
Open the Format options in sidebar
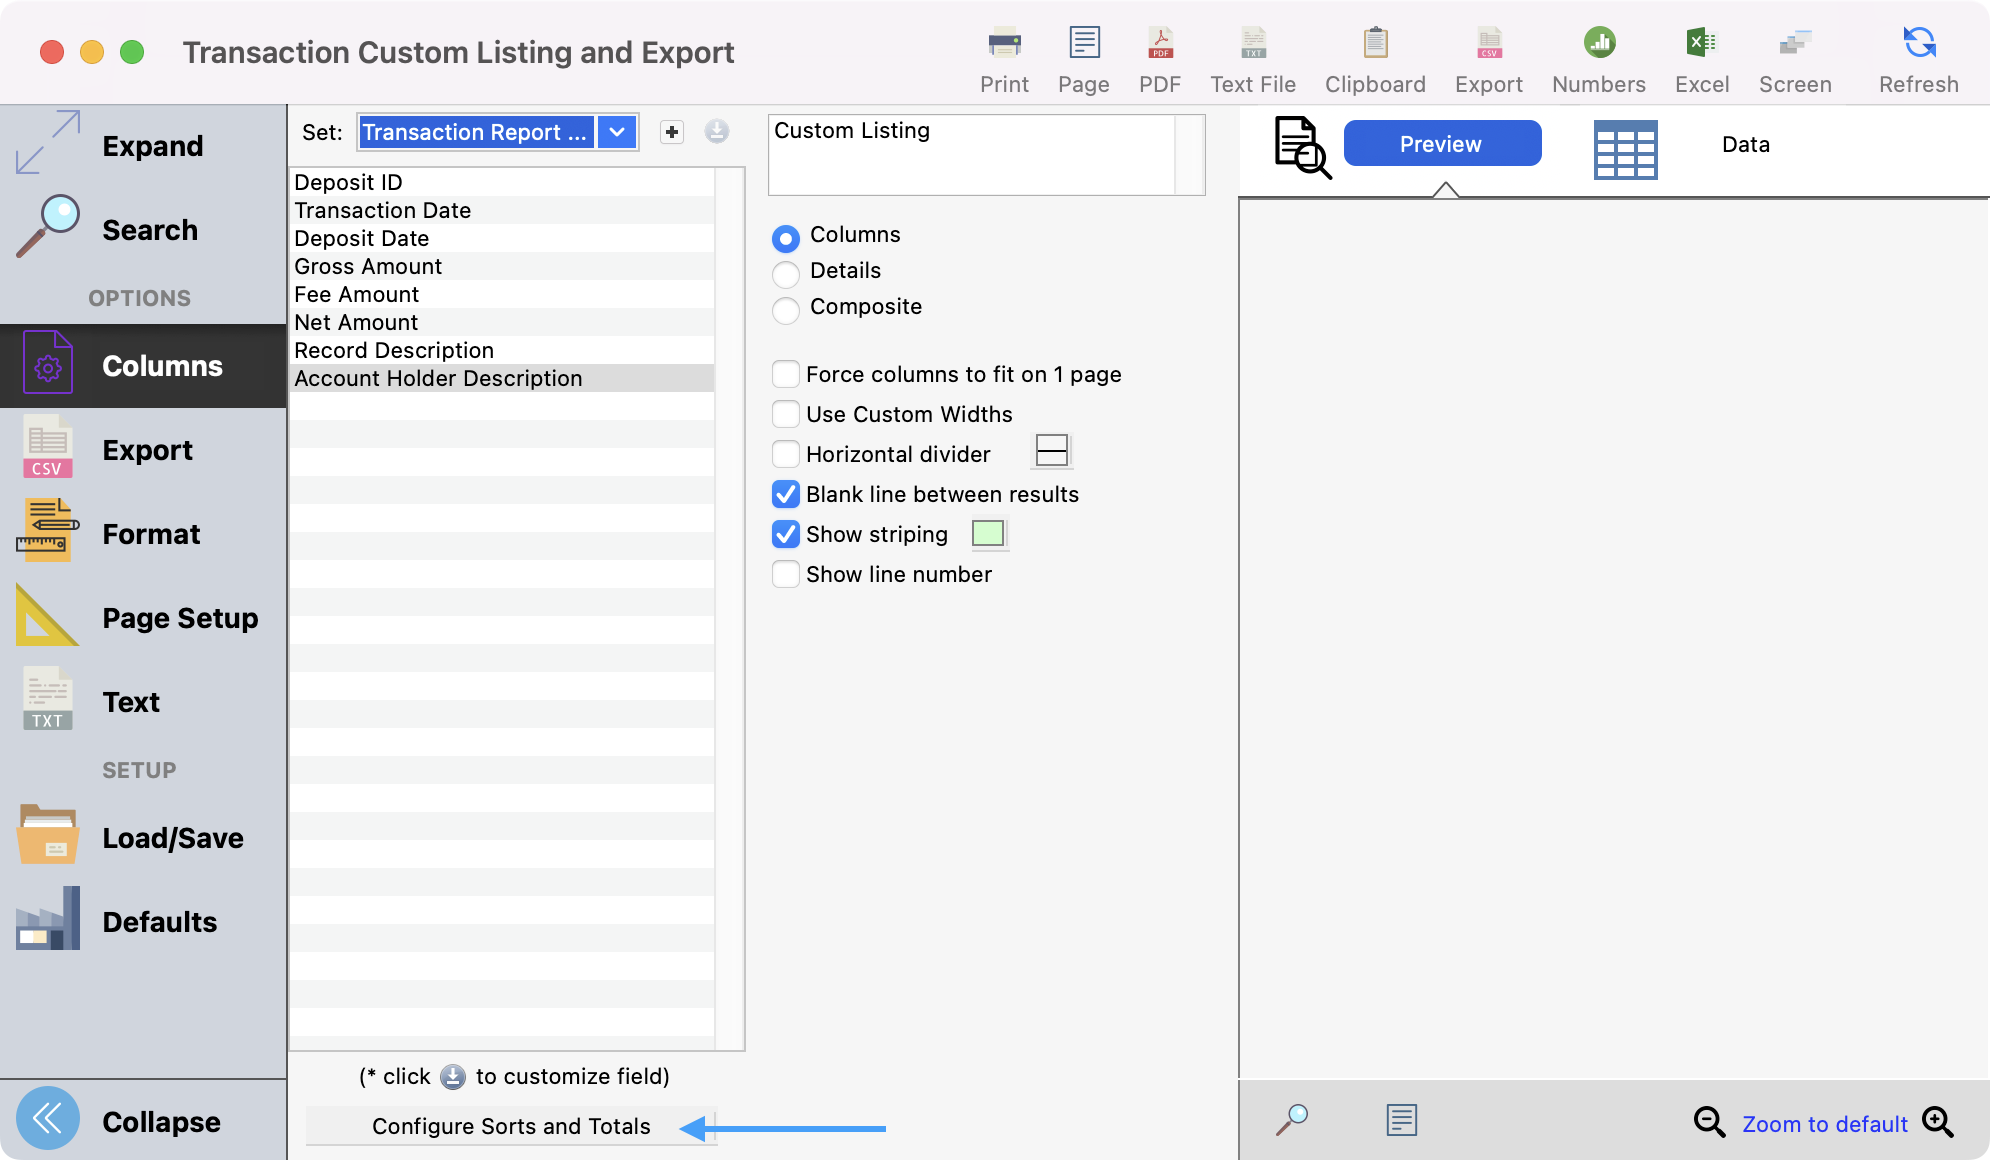150,534
